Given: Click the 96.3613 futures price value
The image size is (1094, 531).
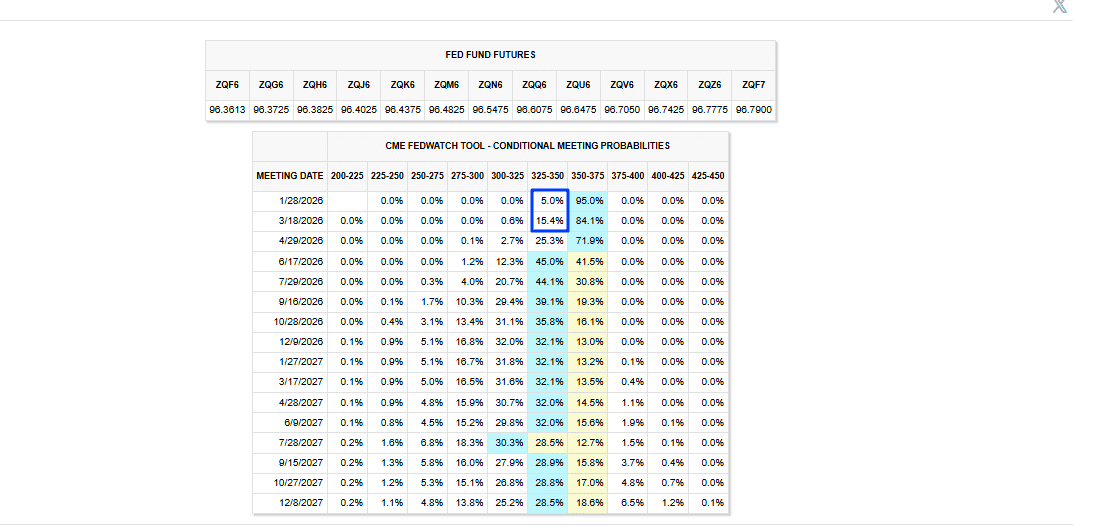Looking at the screenshot, I should 227,109.
